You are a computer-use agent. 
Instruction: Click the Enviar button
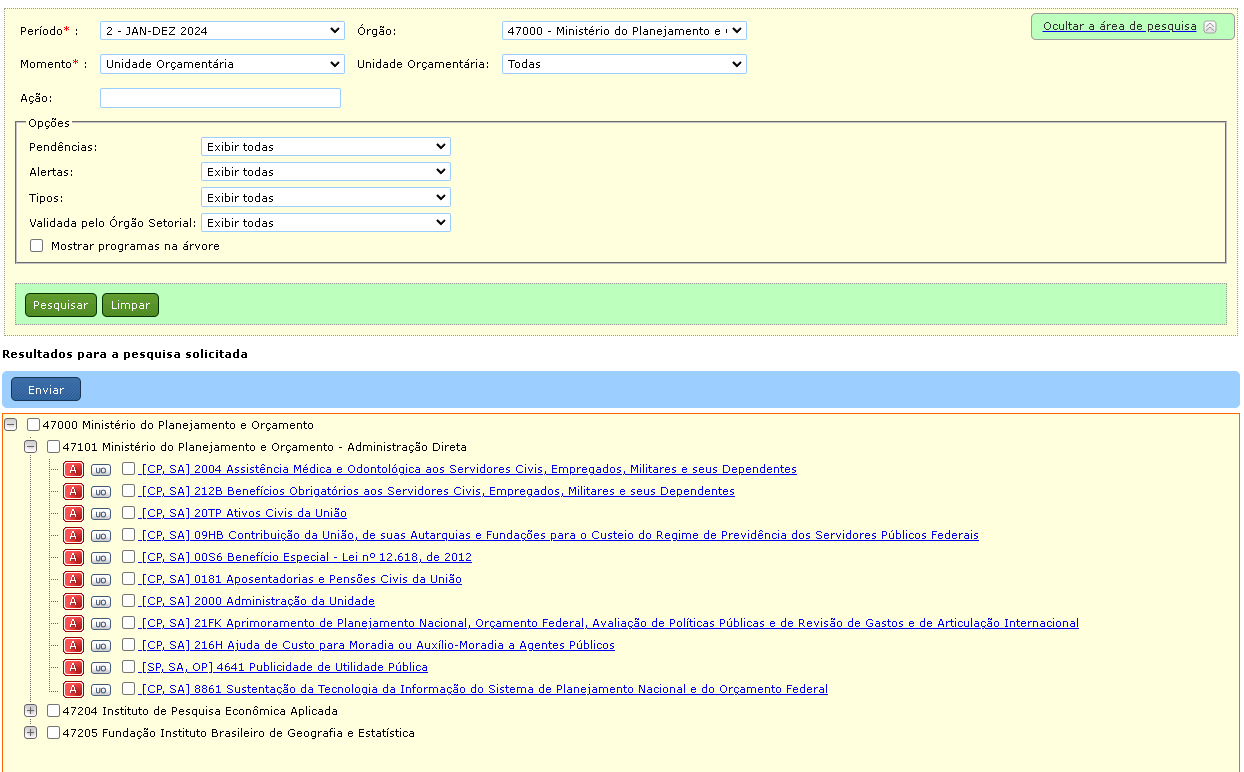46,389
